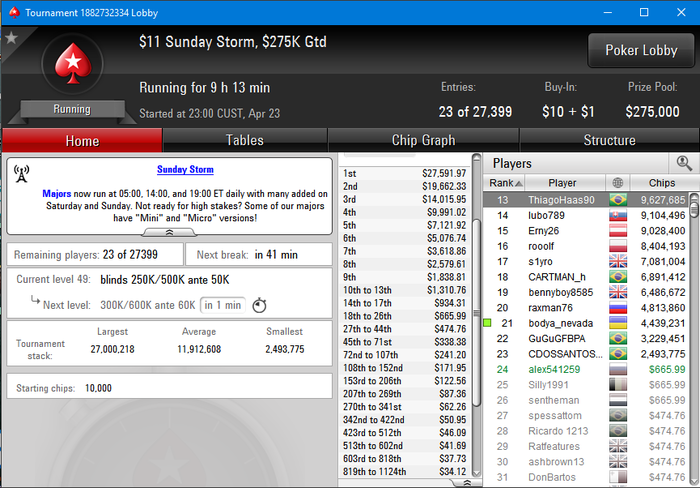Select player row Erny26
This screenshot has height=488, width=700.
(587, 231)
